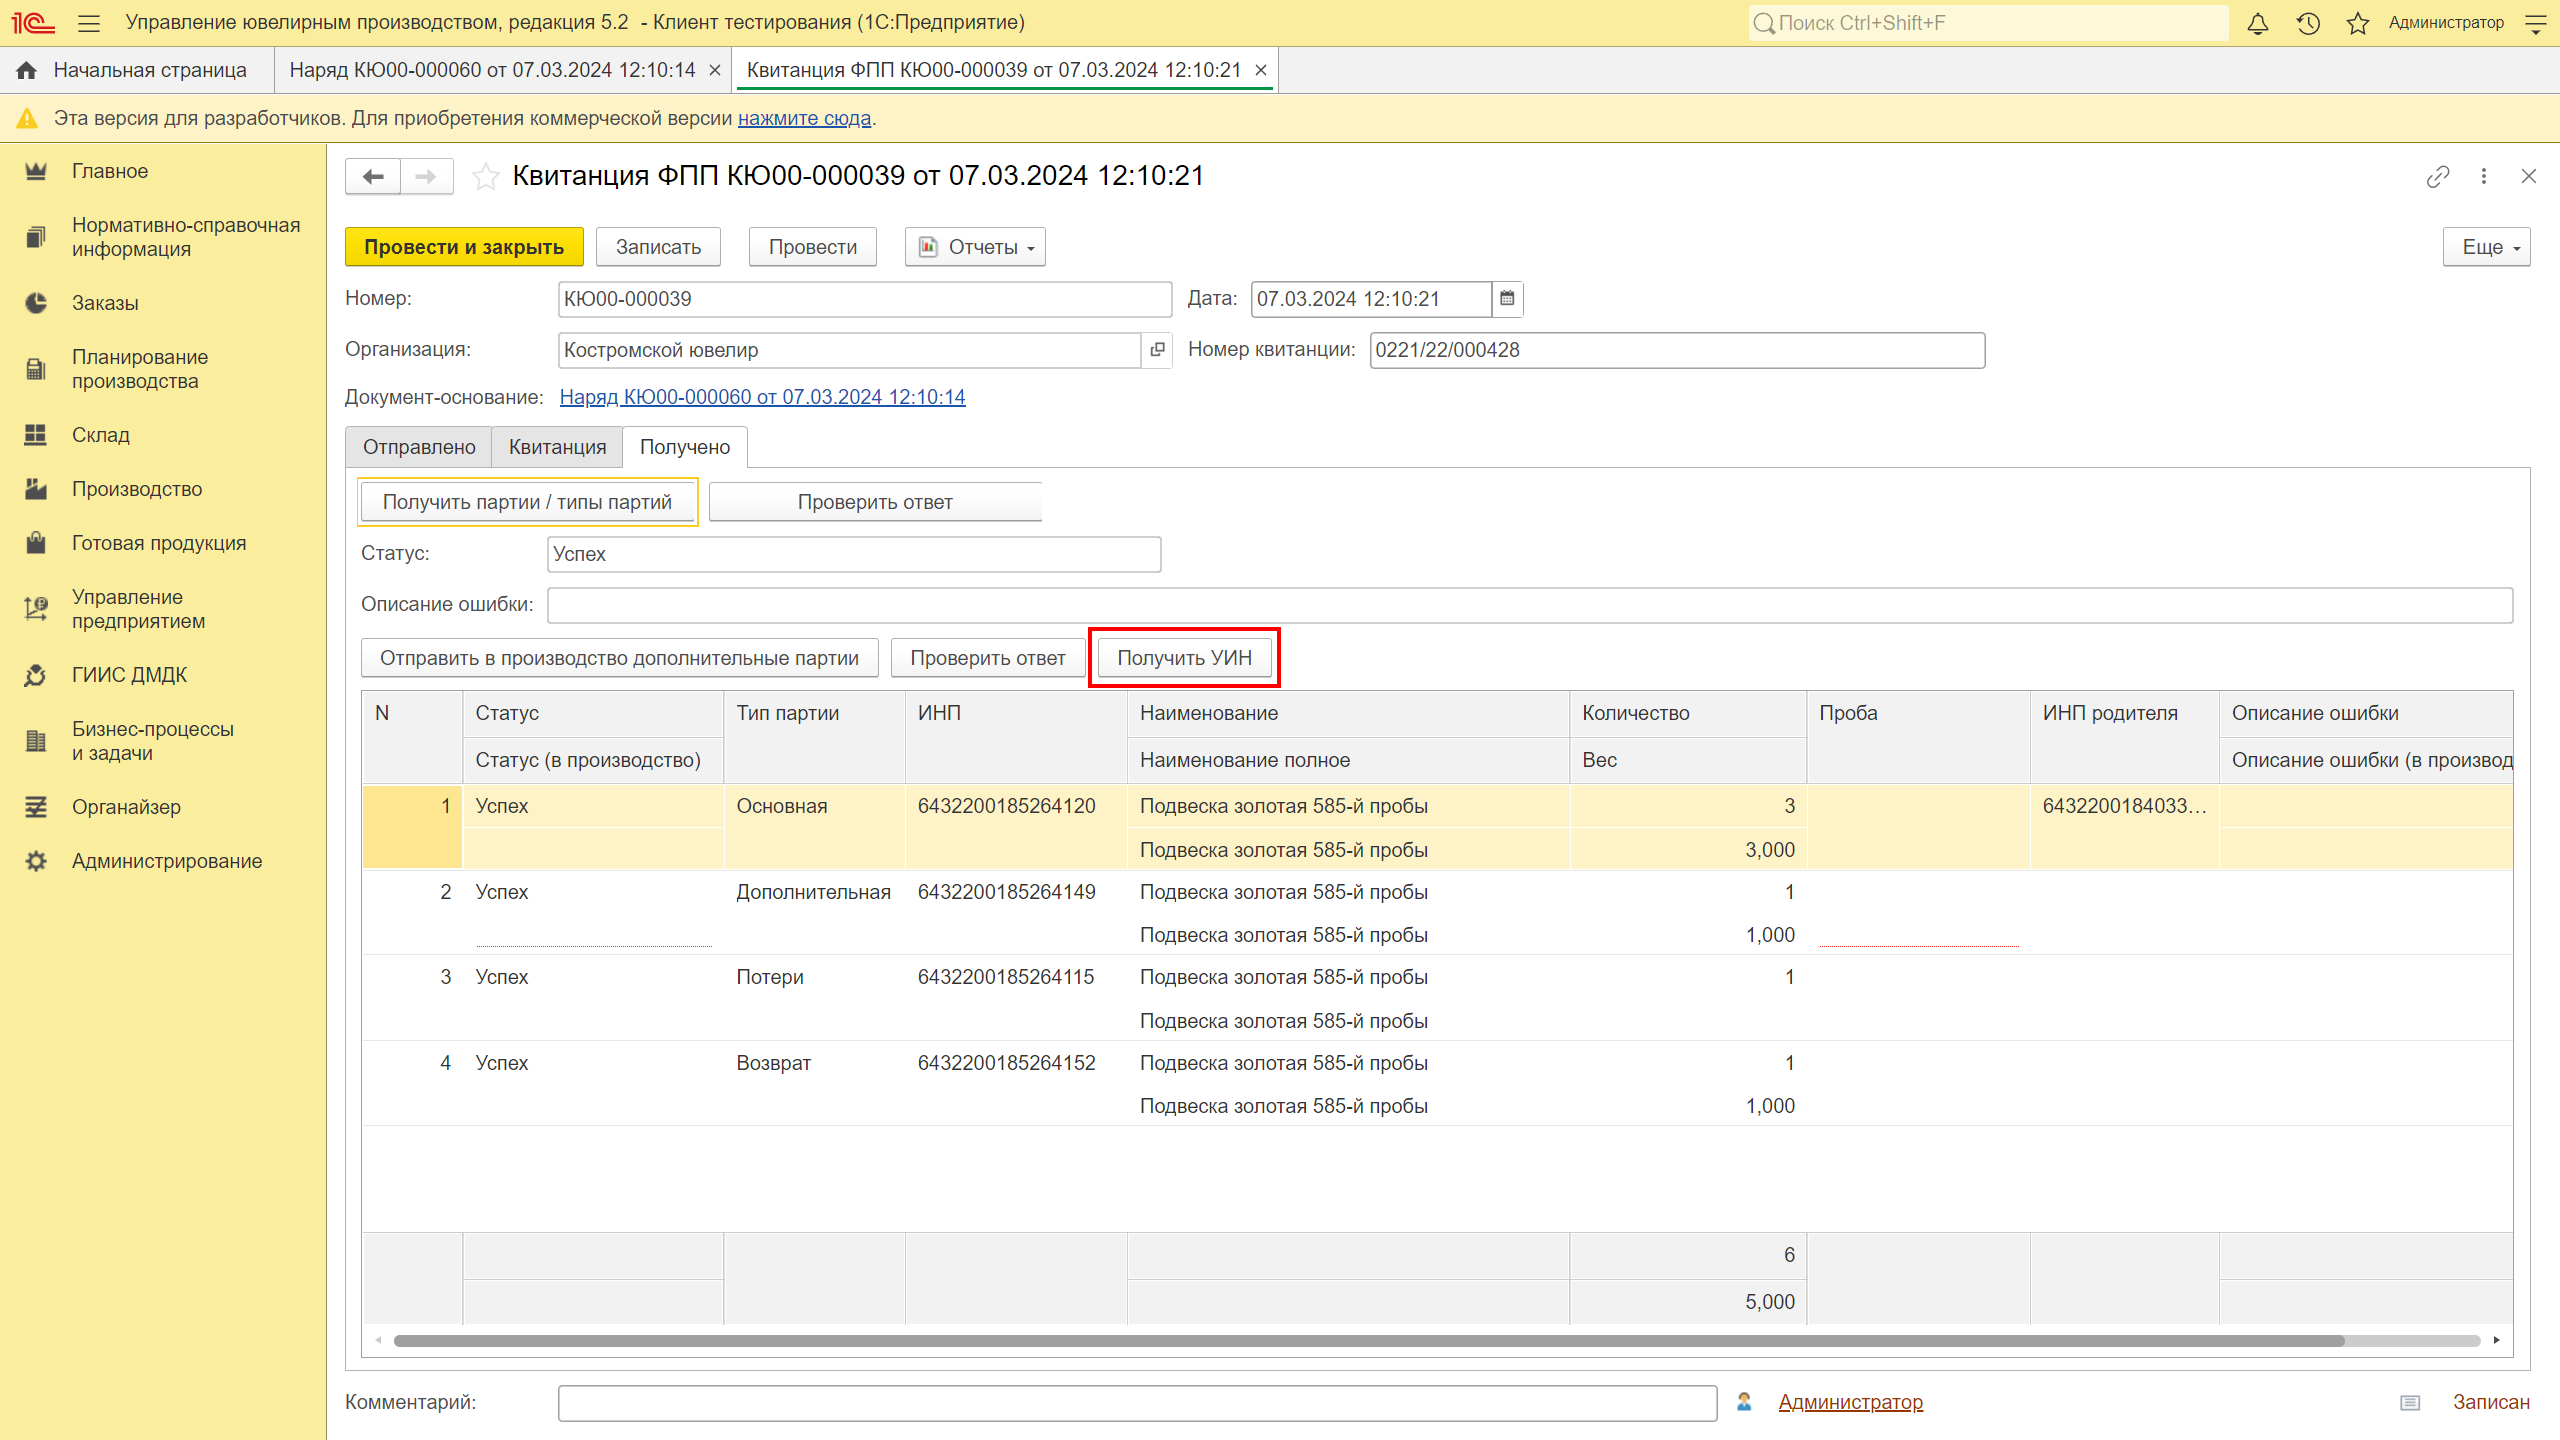Click Получить УИН button
2560x1440 pixels.
(x=1184, y=658)
